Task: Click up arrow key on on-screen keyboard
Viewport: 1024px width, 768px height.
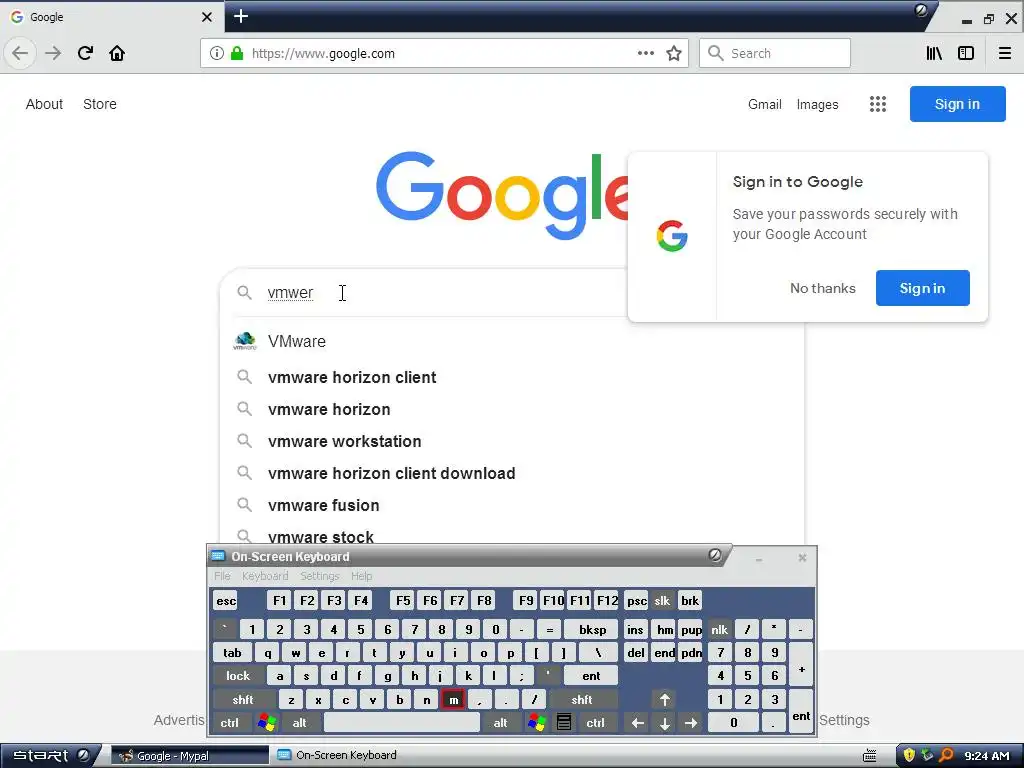Action: tap(664, 699)
